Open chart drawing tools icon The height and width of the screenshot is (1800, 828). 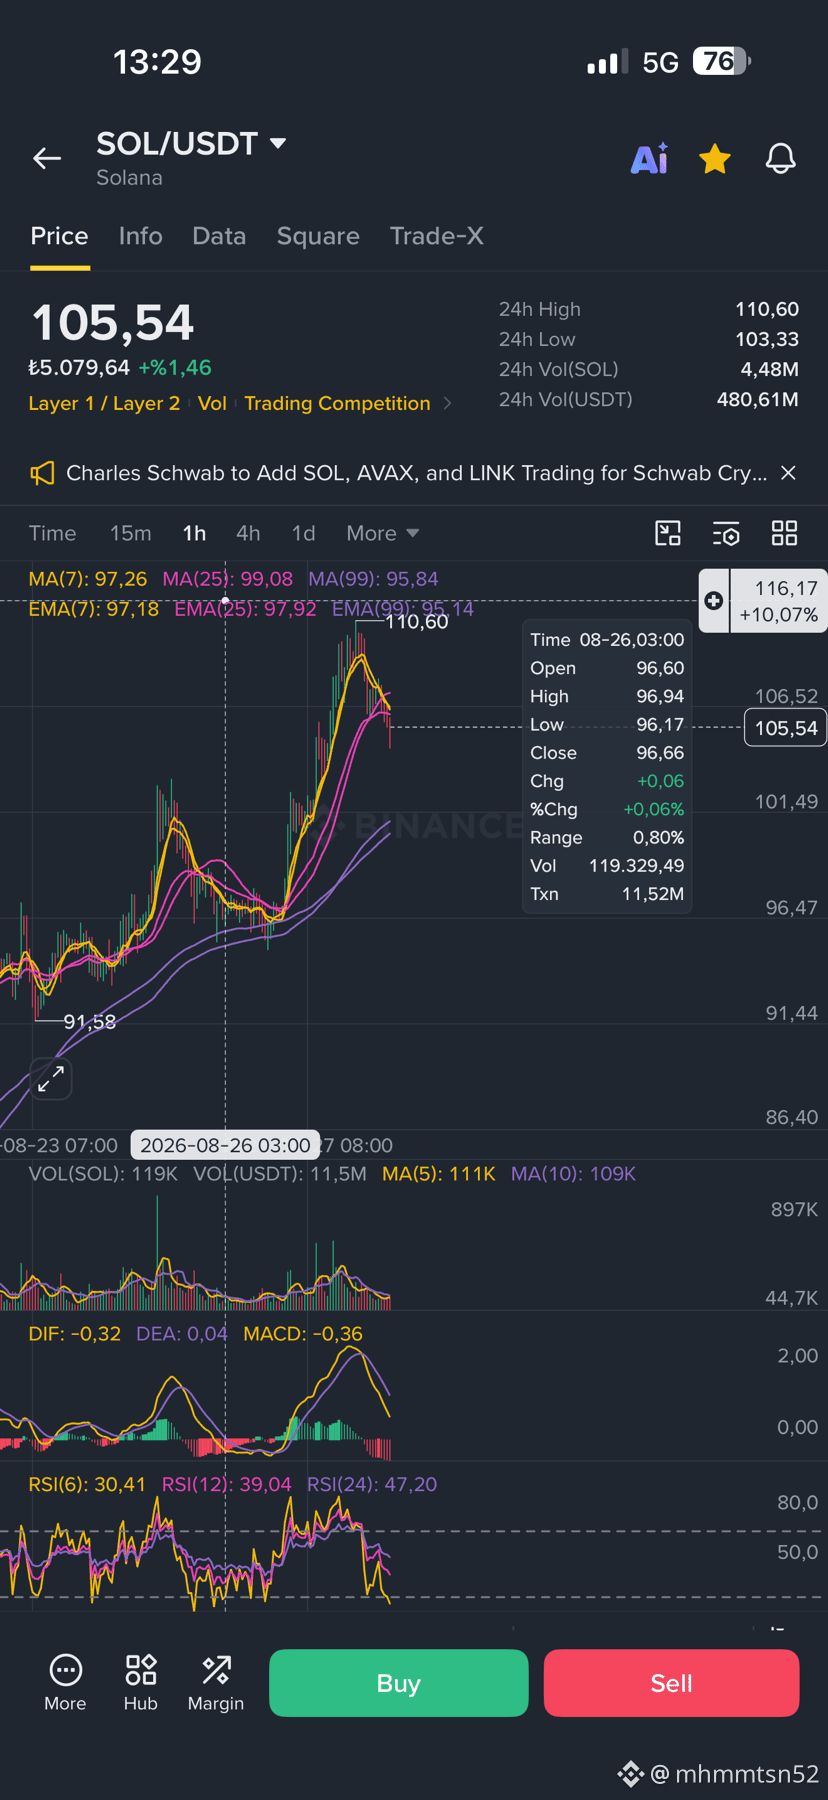coord(668,533)
